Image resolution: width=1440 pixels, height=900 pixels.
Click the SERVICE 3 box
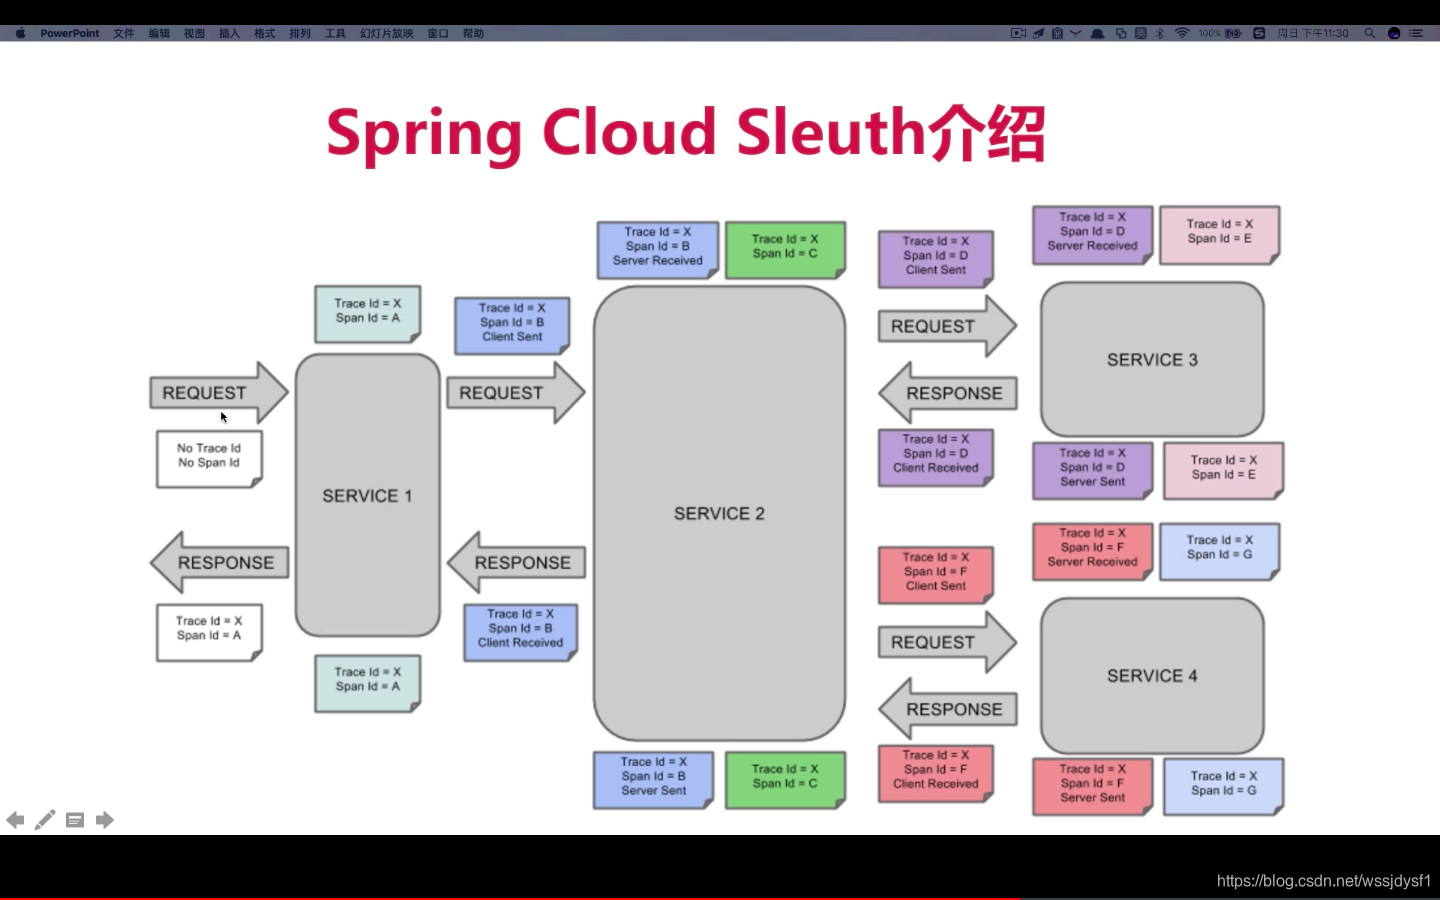(1152, 359)
